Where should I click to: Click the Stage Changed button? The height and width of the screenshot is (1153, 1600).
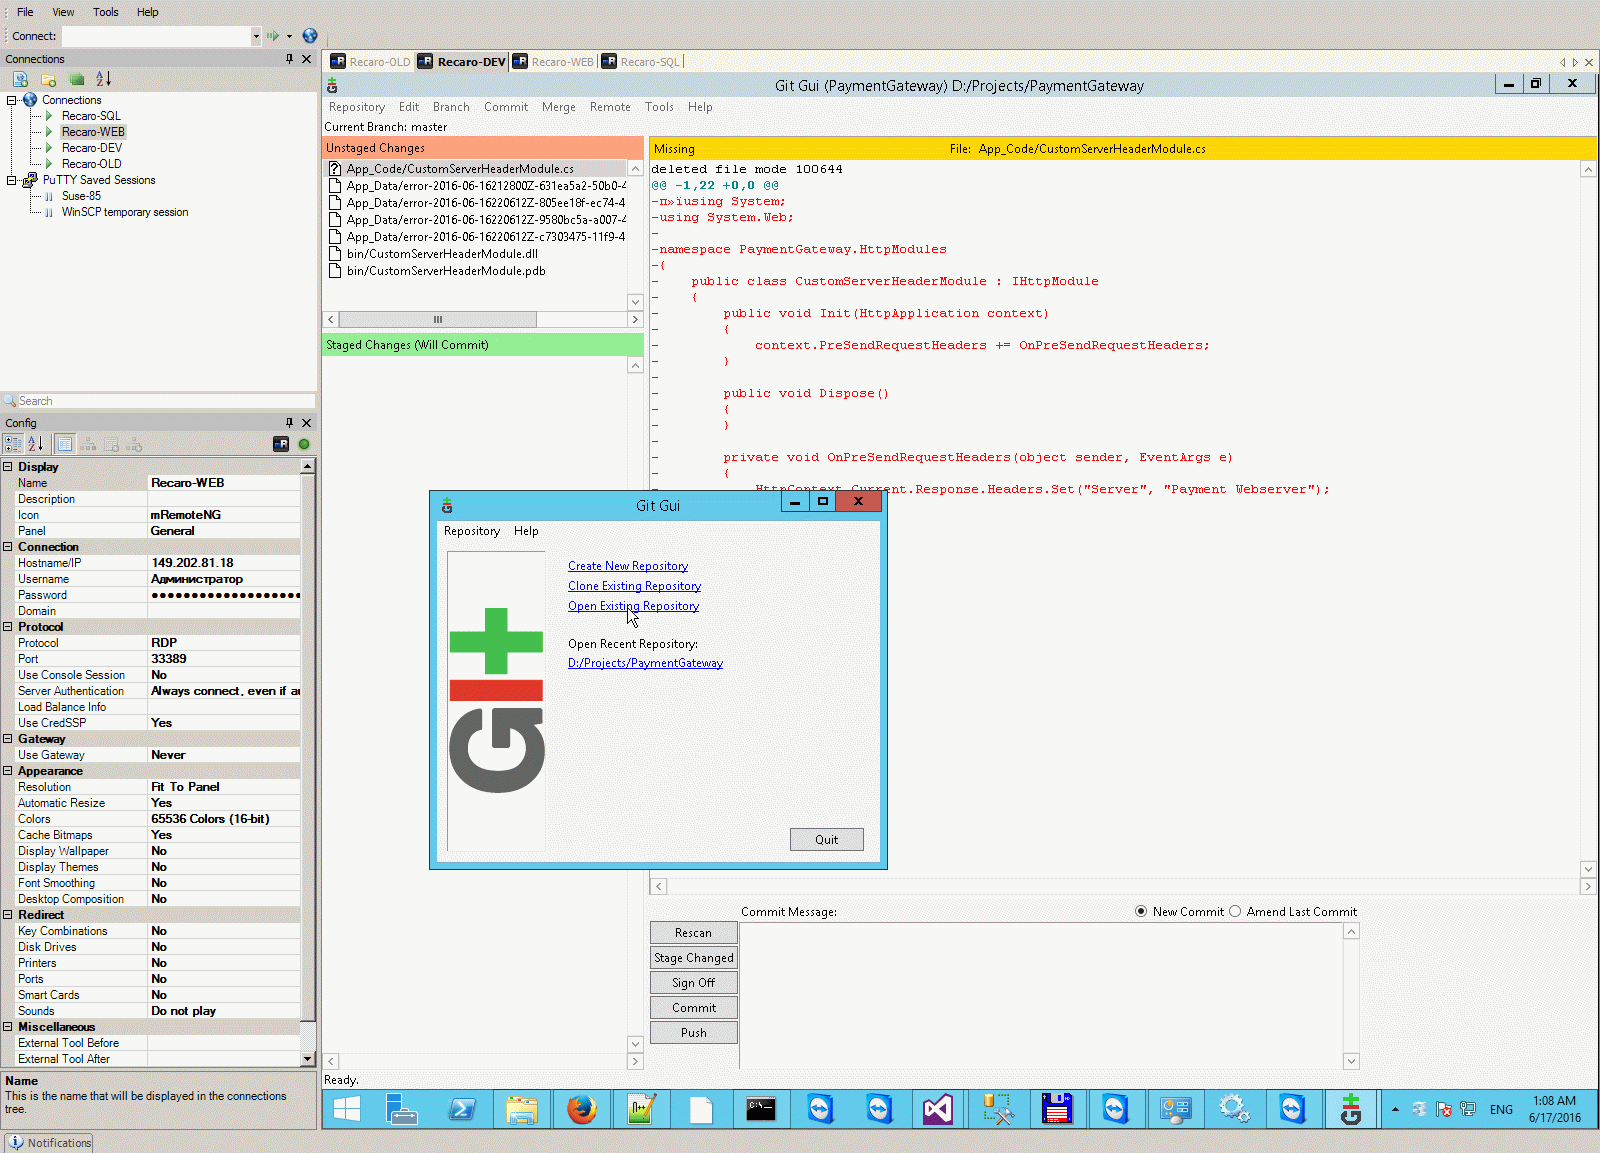coord(694,958)
